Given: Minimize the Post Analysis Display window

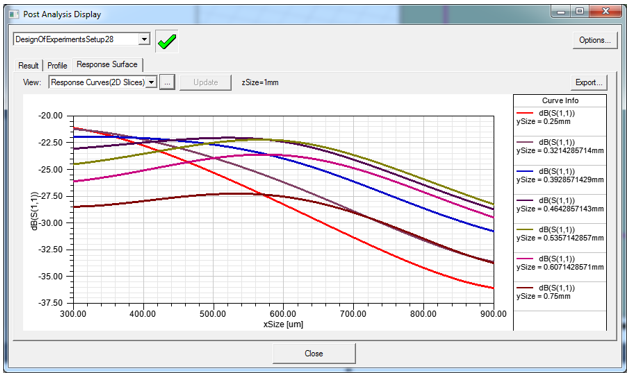Looking at the screenshot, I should coord(561,12).
